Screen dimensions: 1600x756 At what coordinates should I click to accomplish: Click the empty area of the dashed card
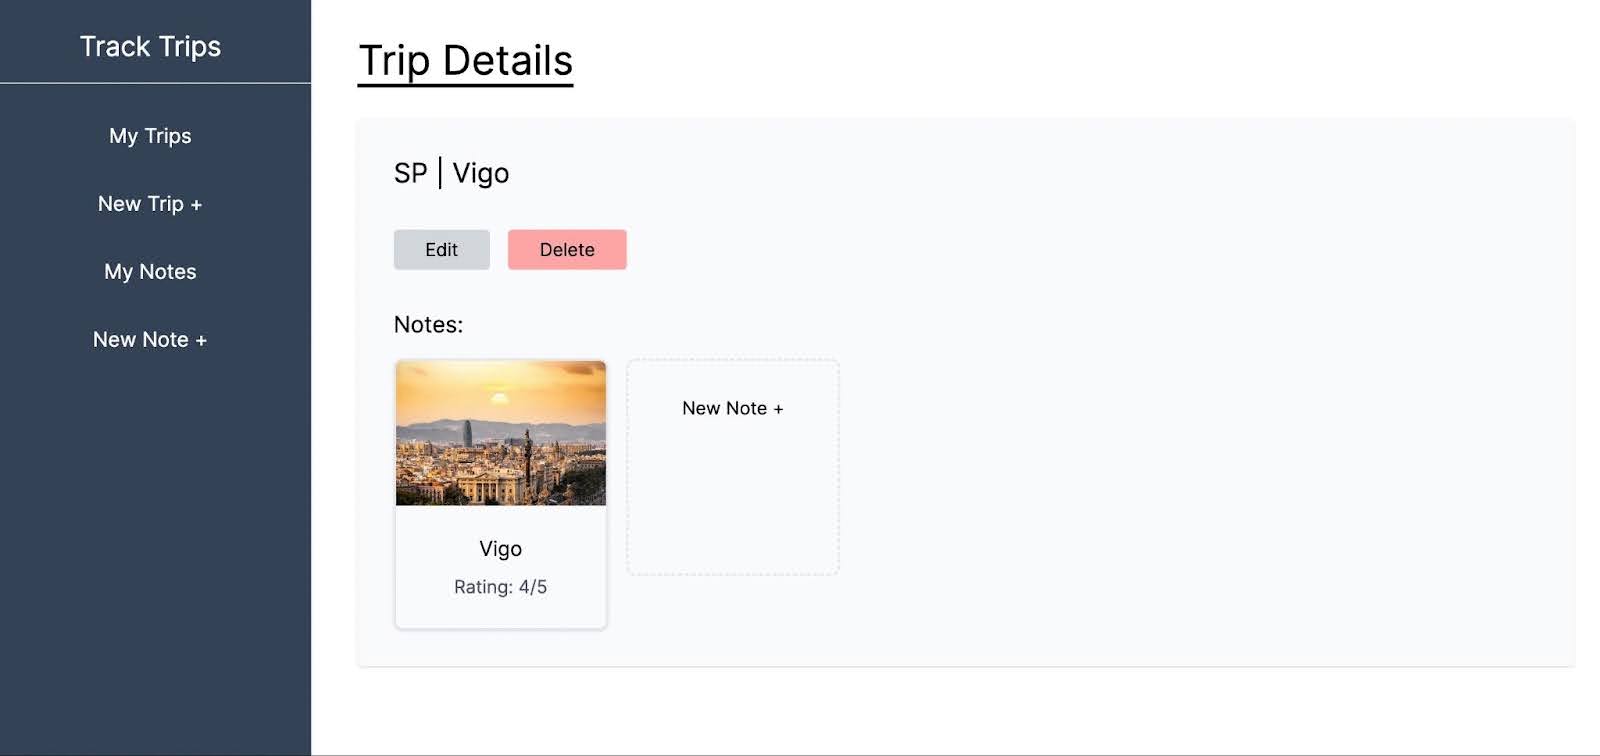[732, 500]
